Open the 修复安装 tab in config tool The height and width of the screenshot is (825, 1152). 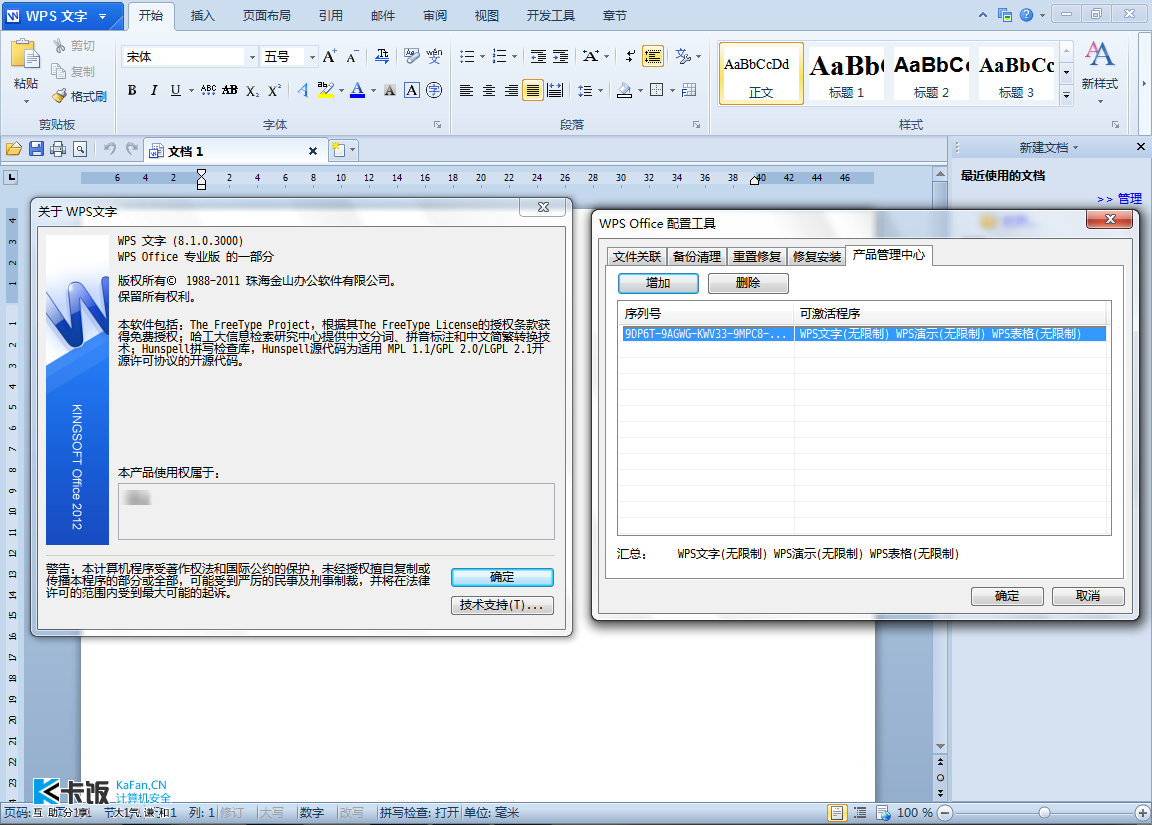tap(816, 256)
